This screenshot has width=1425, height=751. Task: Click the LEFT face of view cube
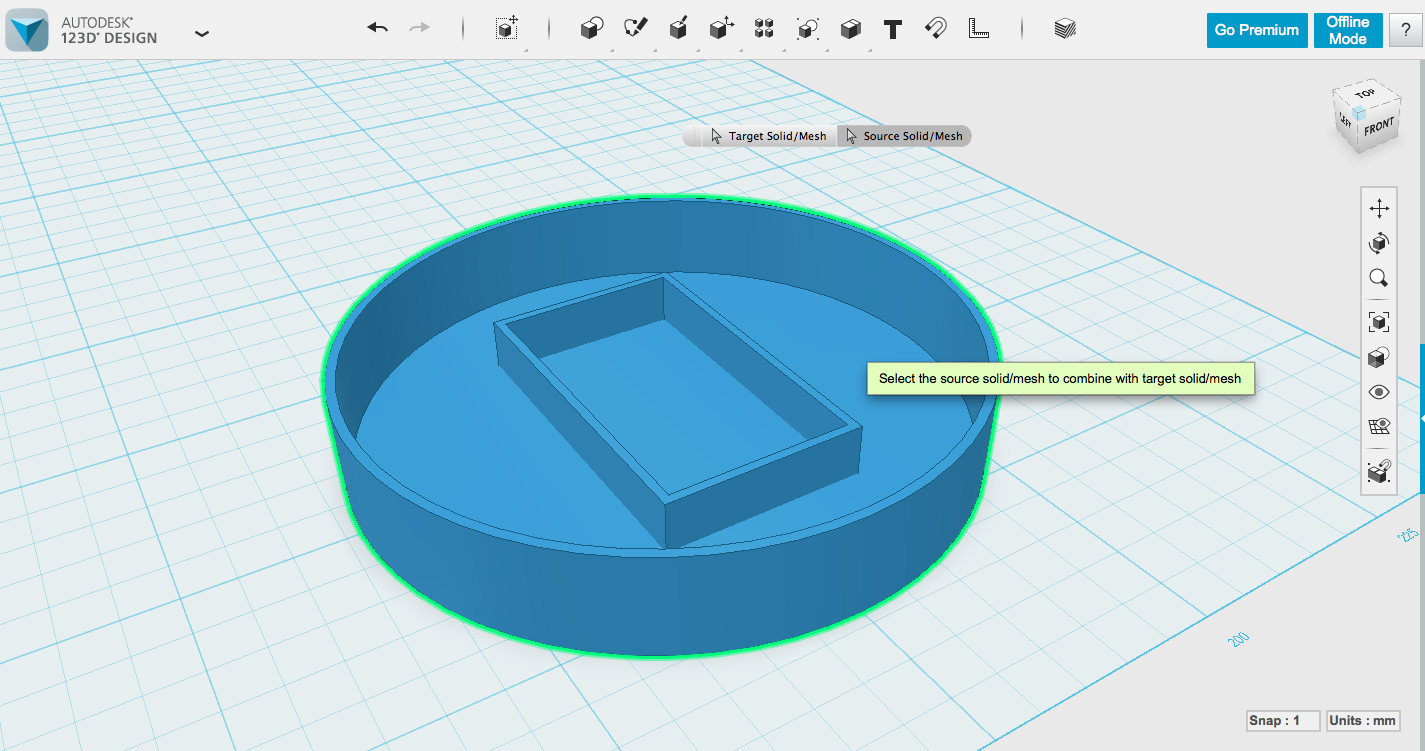pyautogui.click(x=1345, y=122)
